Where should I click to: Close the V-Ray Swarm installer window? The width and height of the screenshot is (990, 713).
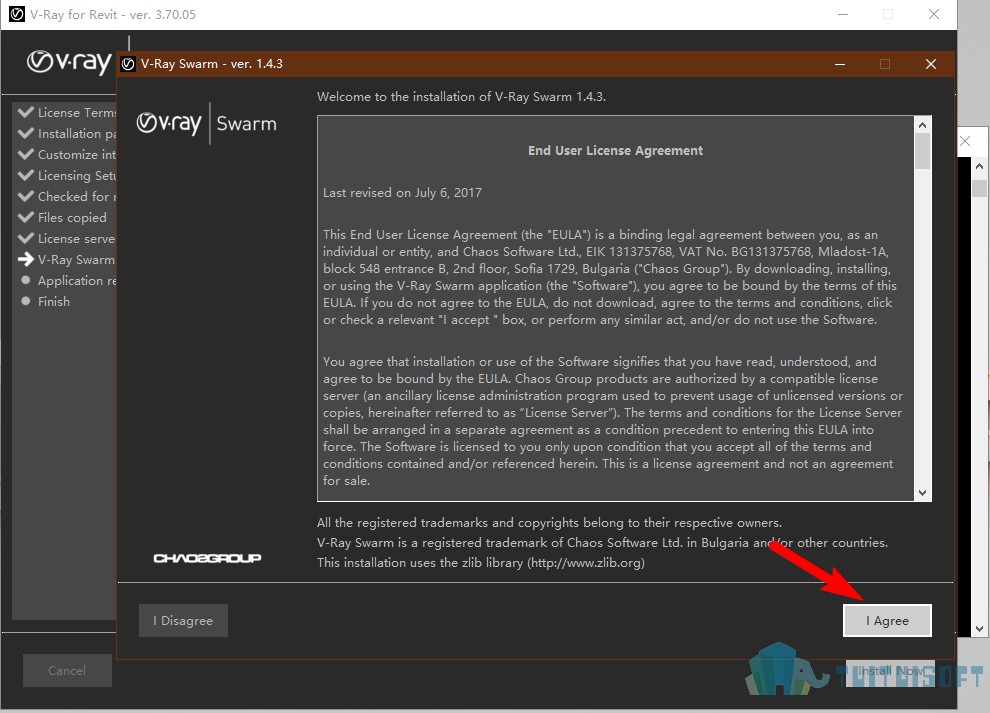931,64
